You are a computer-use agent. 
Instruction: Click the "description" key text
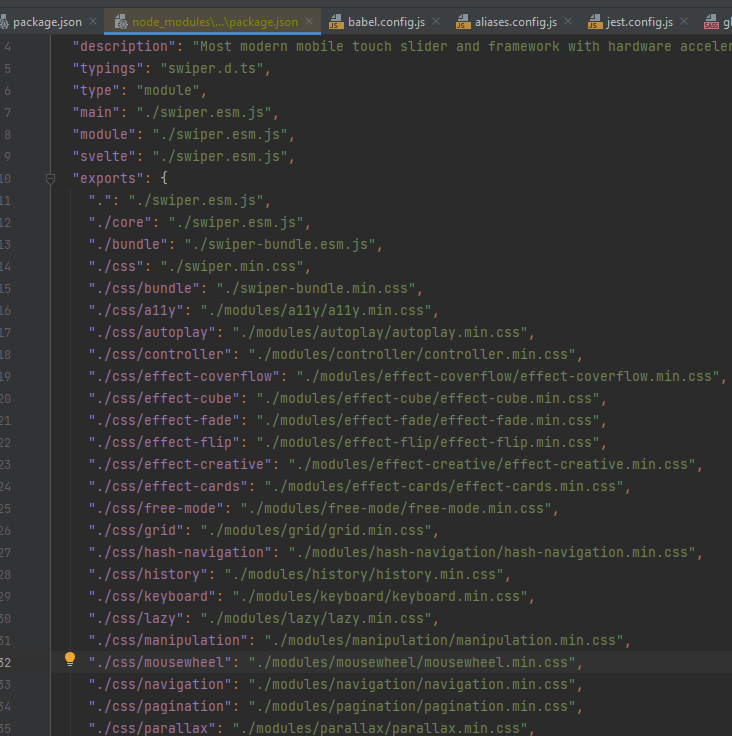pyautogui.click(x=124, y=46)
